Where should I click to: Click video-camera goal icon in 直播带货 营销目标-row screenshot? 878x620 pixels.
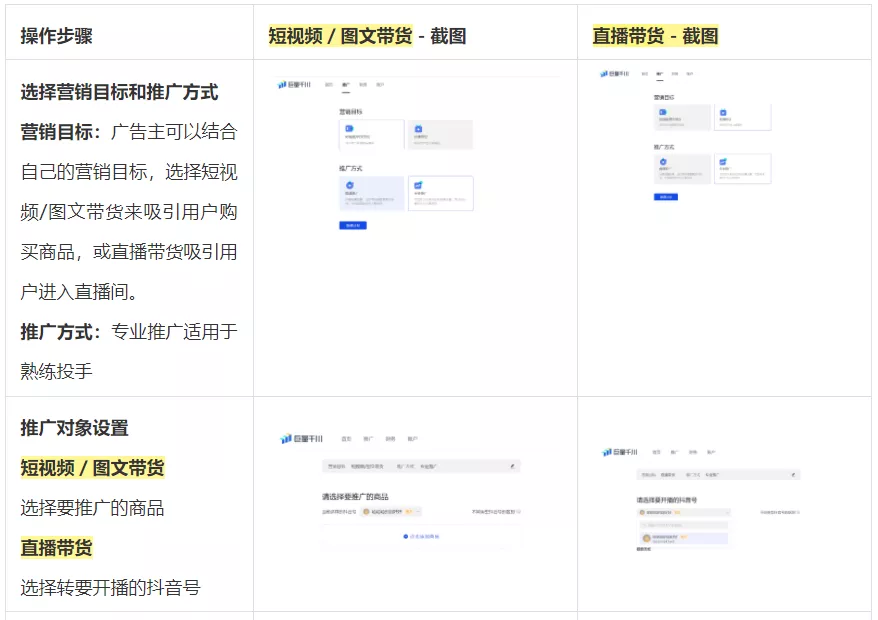pos(663,112)
